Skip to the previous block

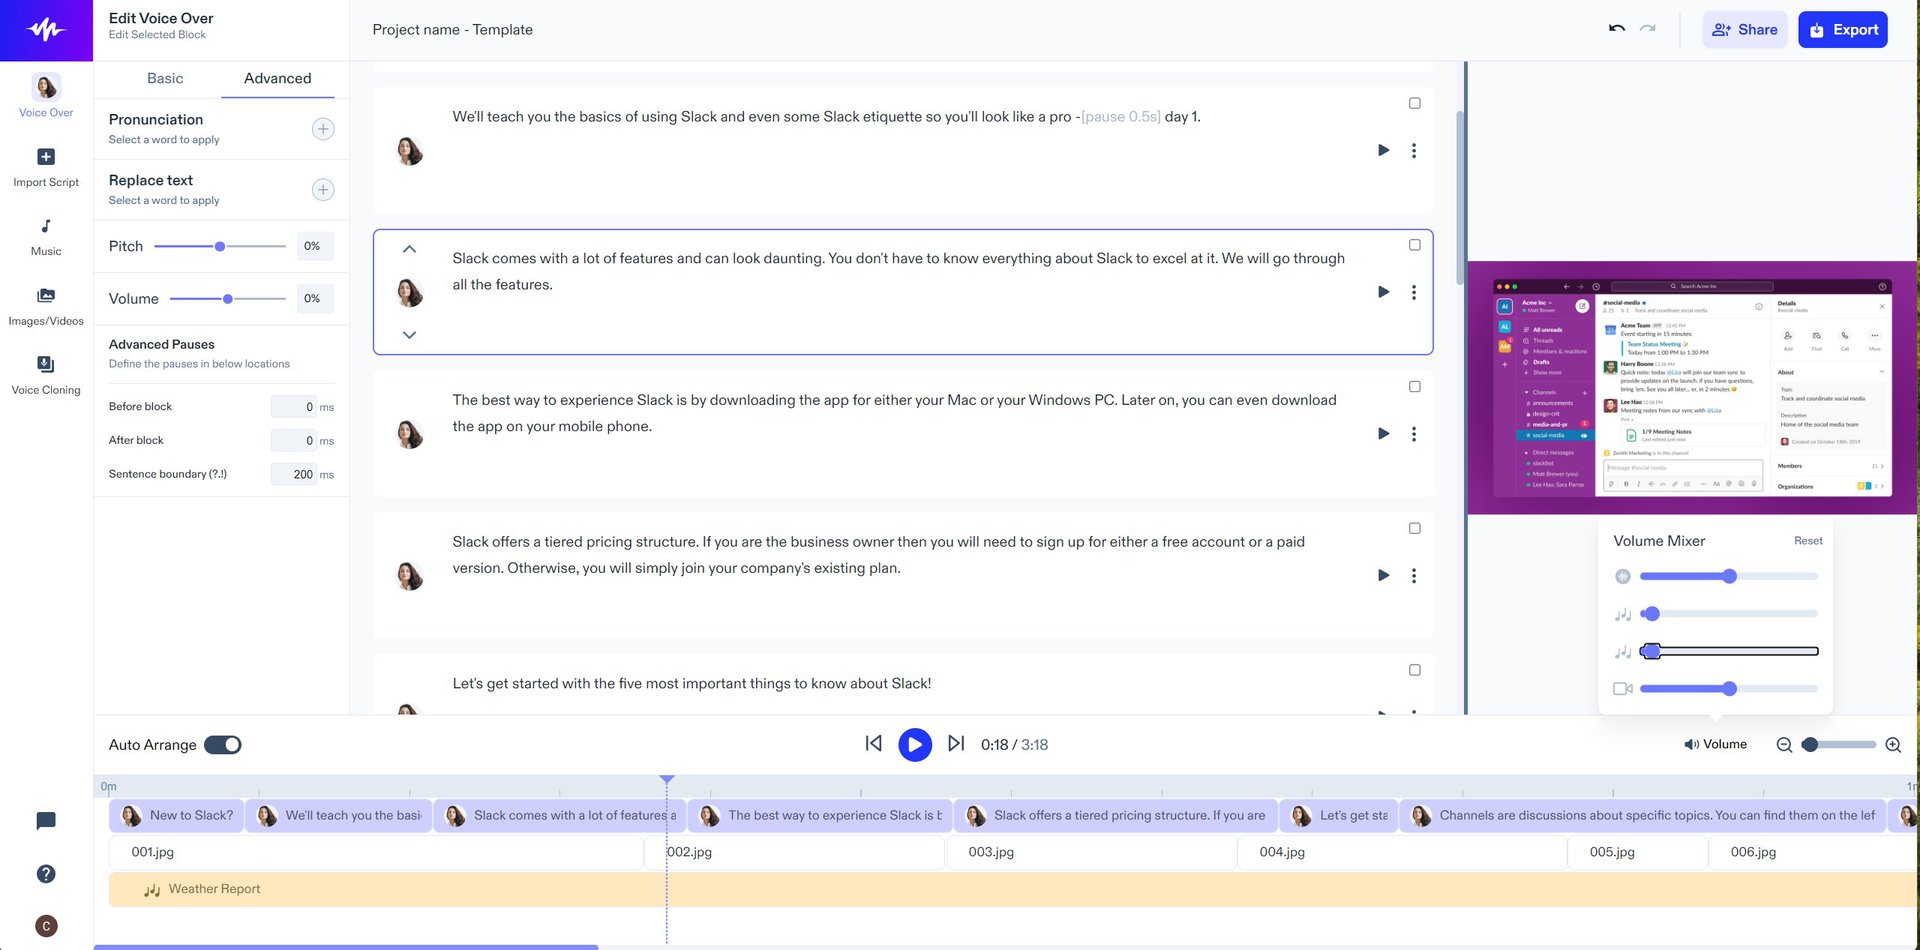click(873, 744)
